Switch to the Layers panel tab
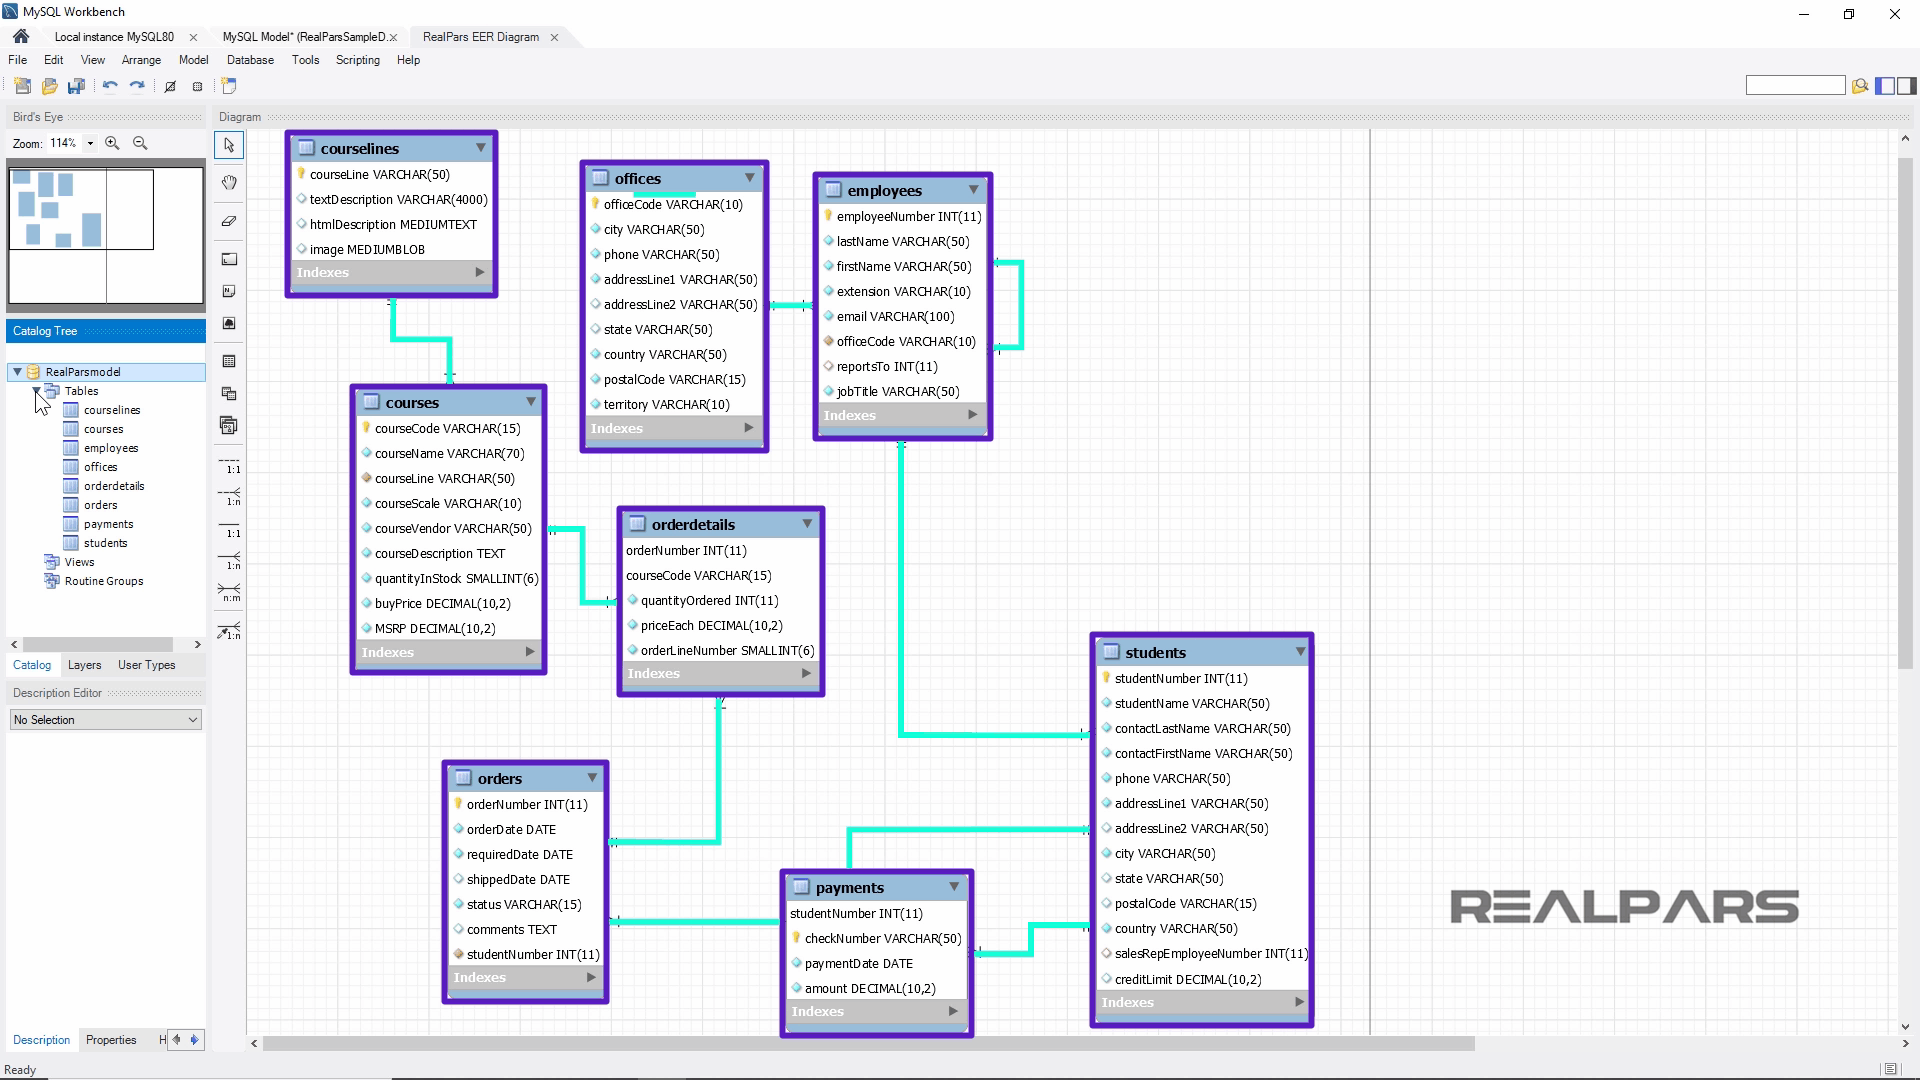 pos(84,665)
